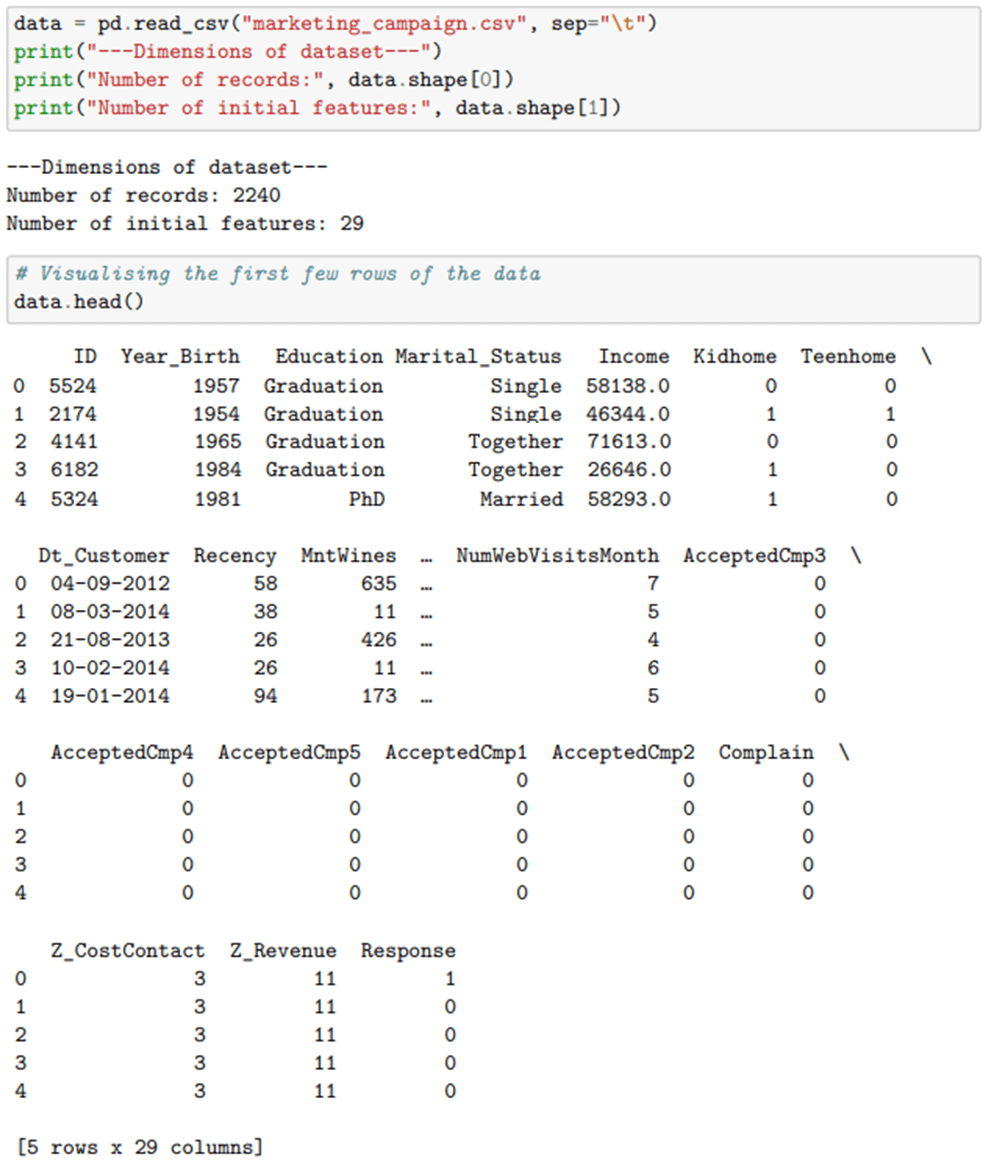
Task: Select MntWines value 426
Action: click(379, 641)
